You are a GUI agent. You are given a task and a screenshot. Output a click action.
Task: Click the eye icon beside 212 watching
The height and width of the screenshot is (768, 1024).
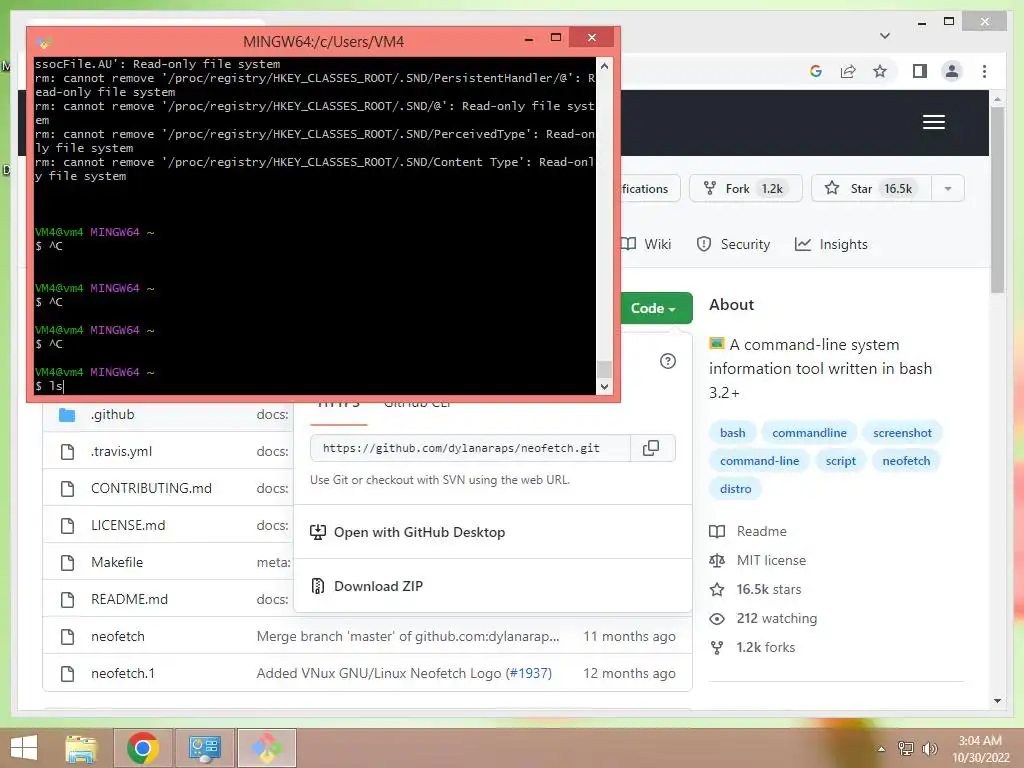[x=716, y=618]
